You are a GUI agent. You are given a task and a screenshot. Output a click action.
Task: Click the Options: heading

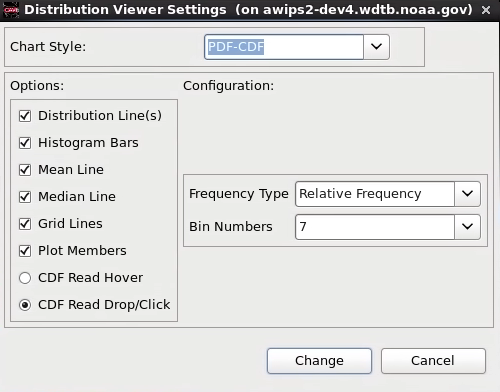tap(37, 86)
